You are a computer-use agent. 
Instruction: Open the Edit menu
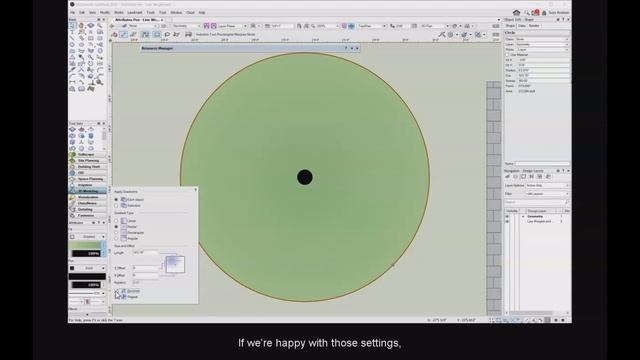(x=82, y=13)
